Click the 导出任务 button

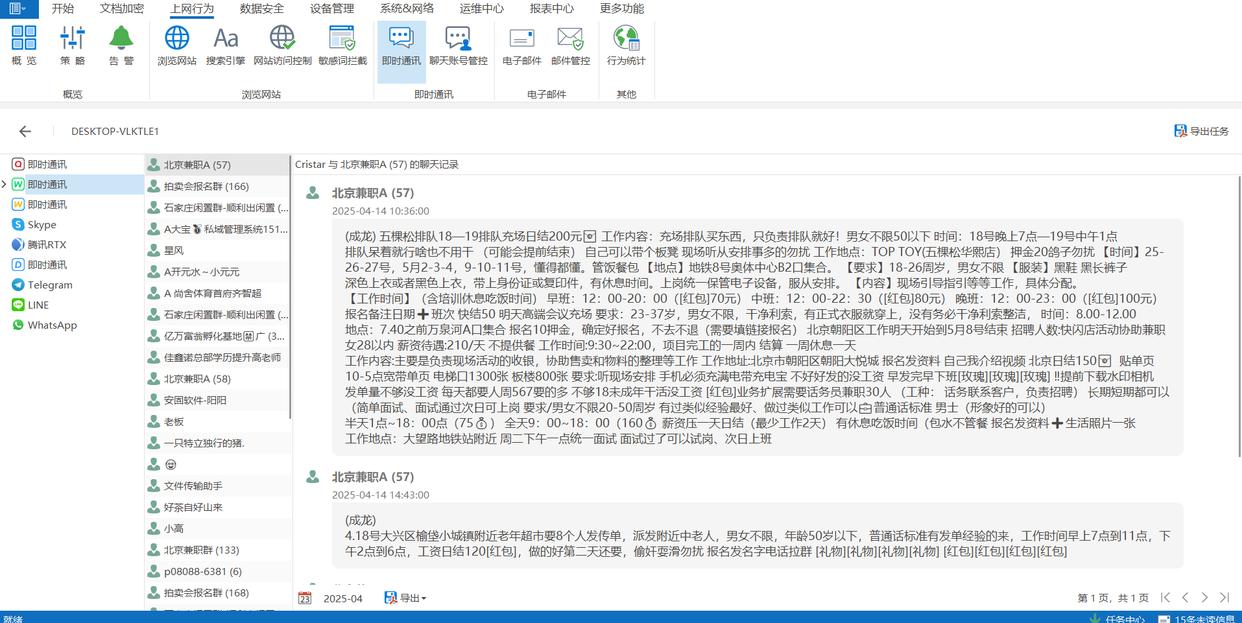coord(1201,131)
